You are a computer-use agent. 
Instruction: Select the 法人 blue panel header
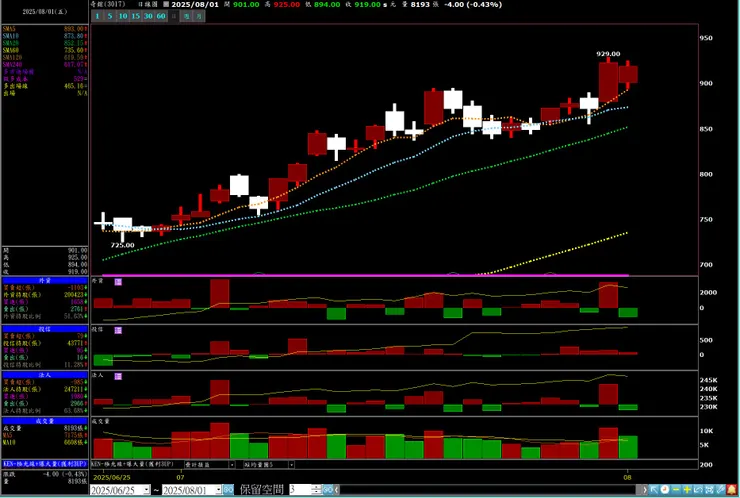pos(45,375)
